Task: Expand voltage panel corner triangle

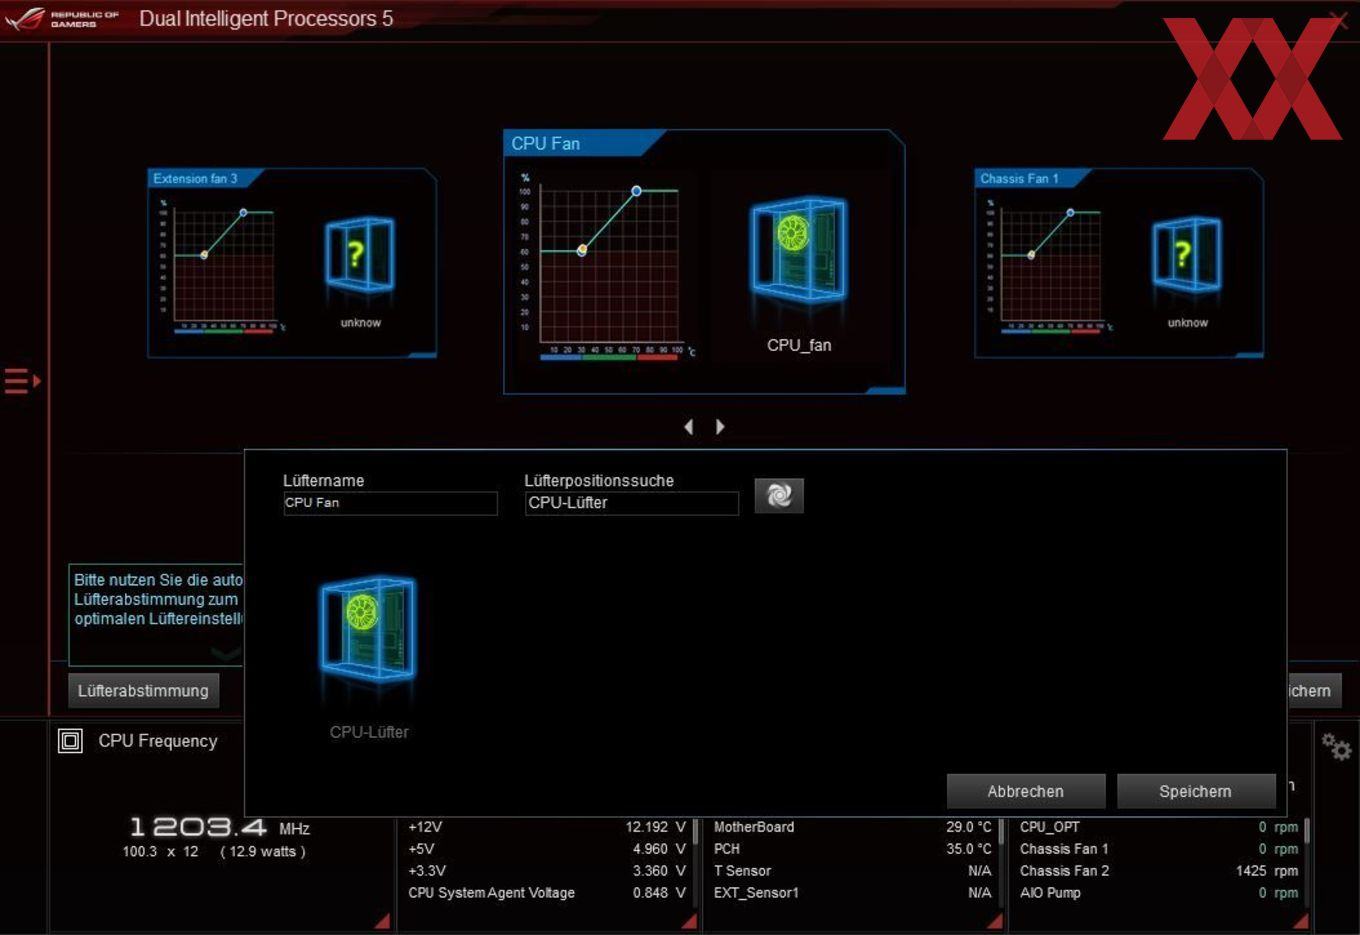Action: click(689, 921)
